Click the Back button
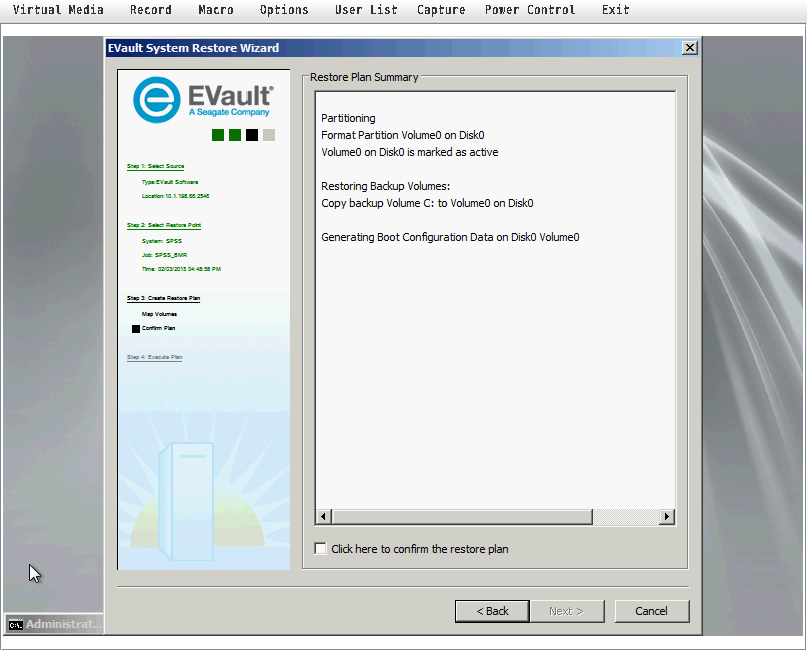 tap(492, 611)
